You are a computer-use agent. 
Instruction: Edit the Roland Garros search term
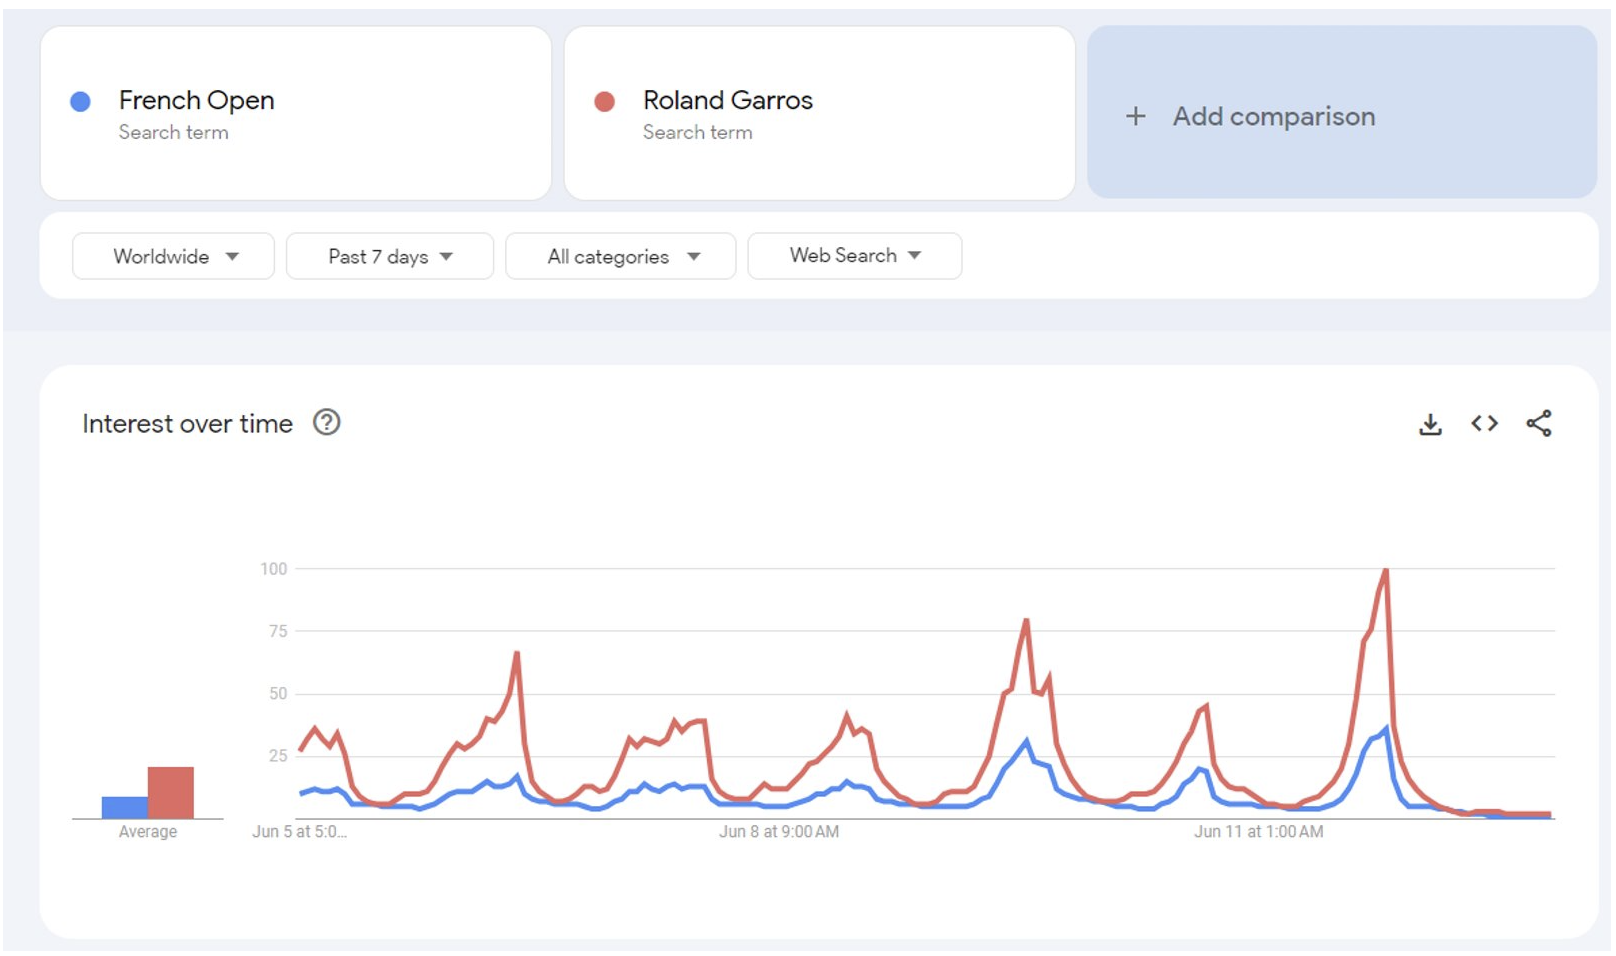tap(820, 113)
